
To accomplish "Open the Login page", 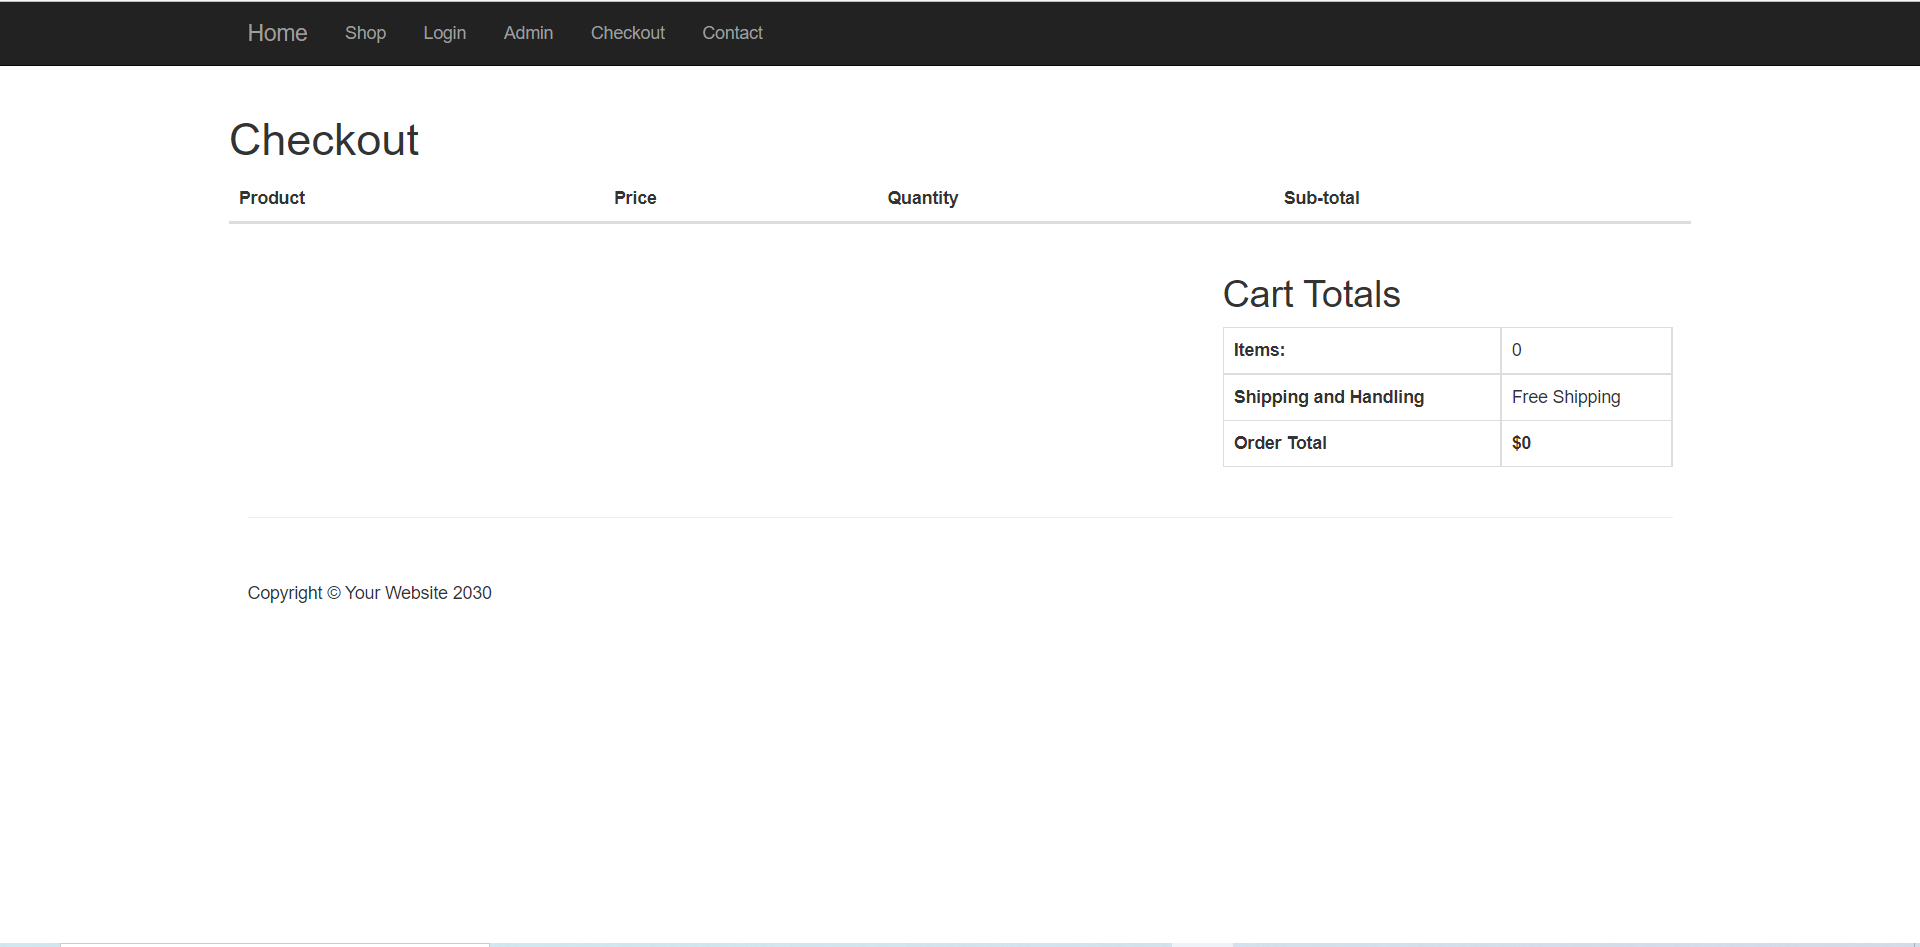I will coord(444,33).
